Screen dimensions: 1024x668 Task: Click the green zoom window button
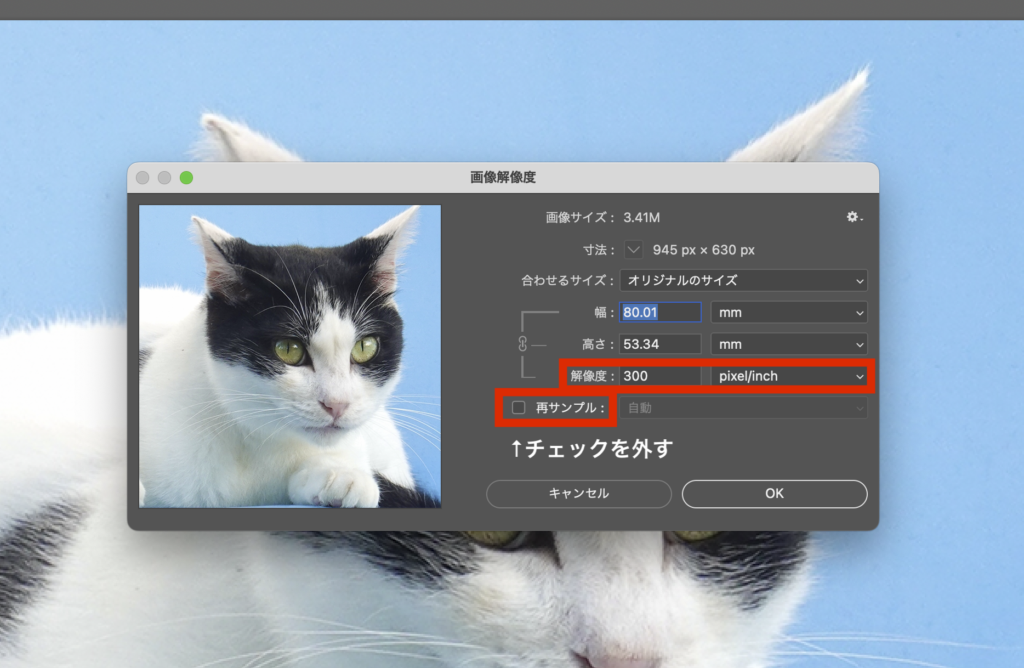pos(186,178)
